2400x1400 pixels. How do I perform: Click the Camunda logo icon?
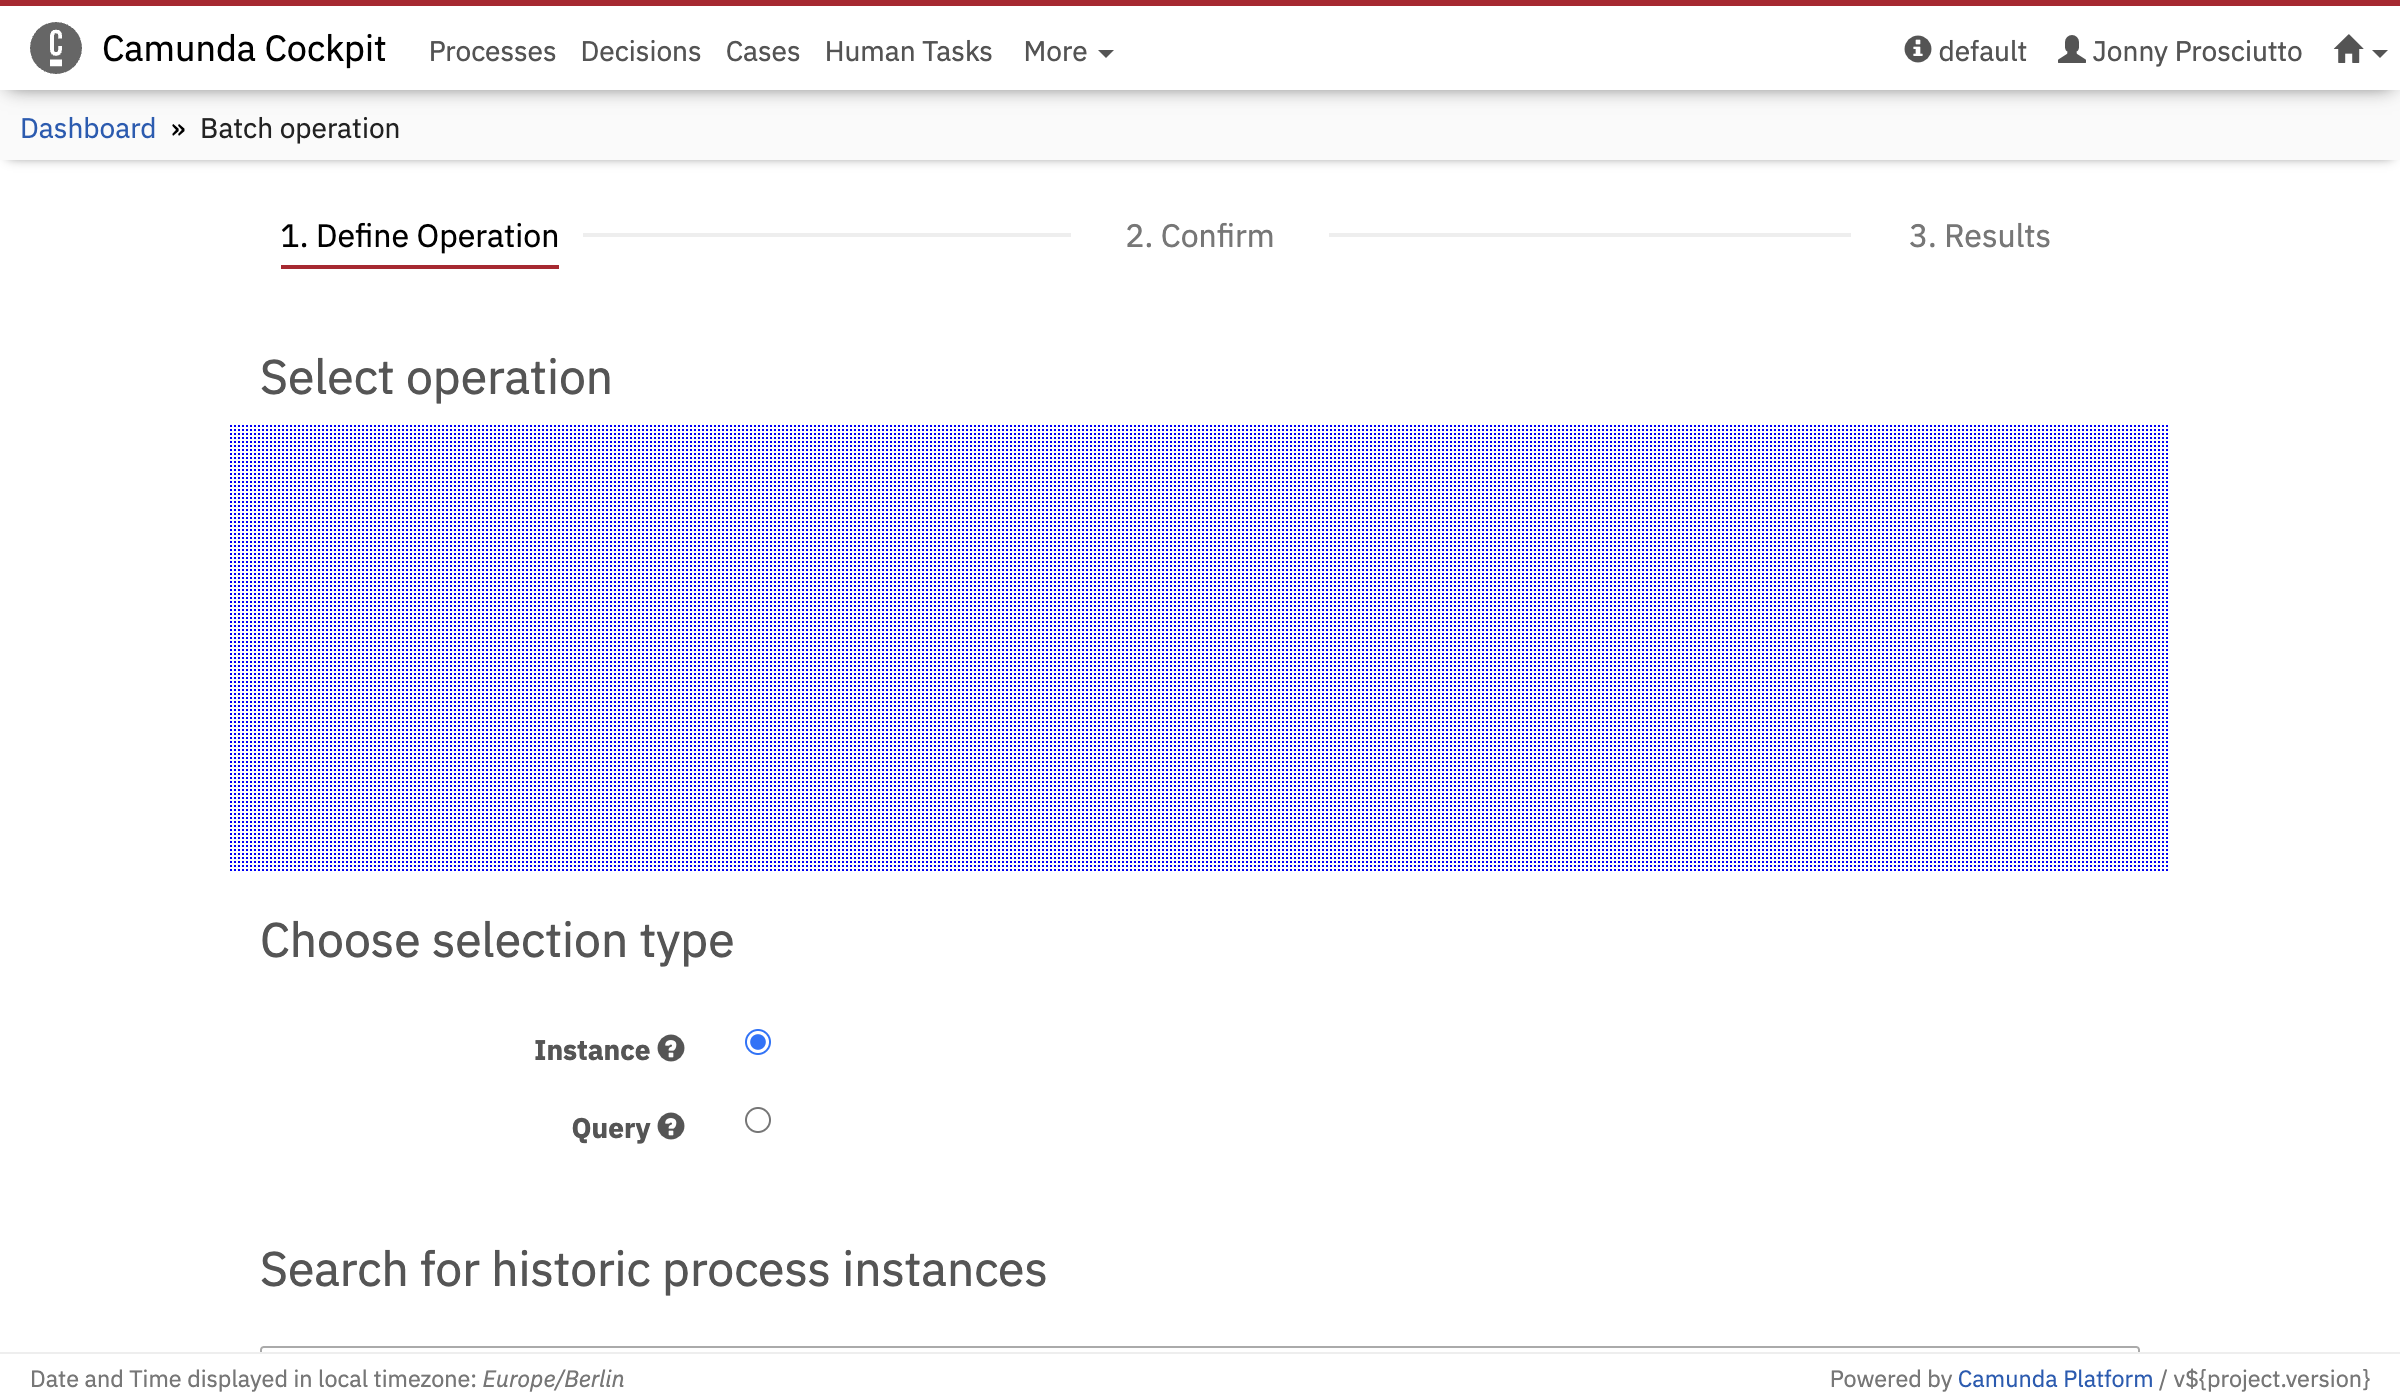click(56, 48)
